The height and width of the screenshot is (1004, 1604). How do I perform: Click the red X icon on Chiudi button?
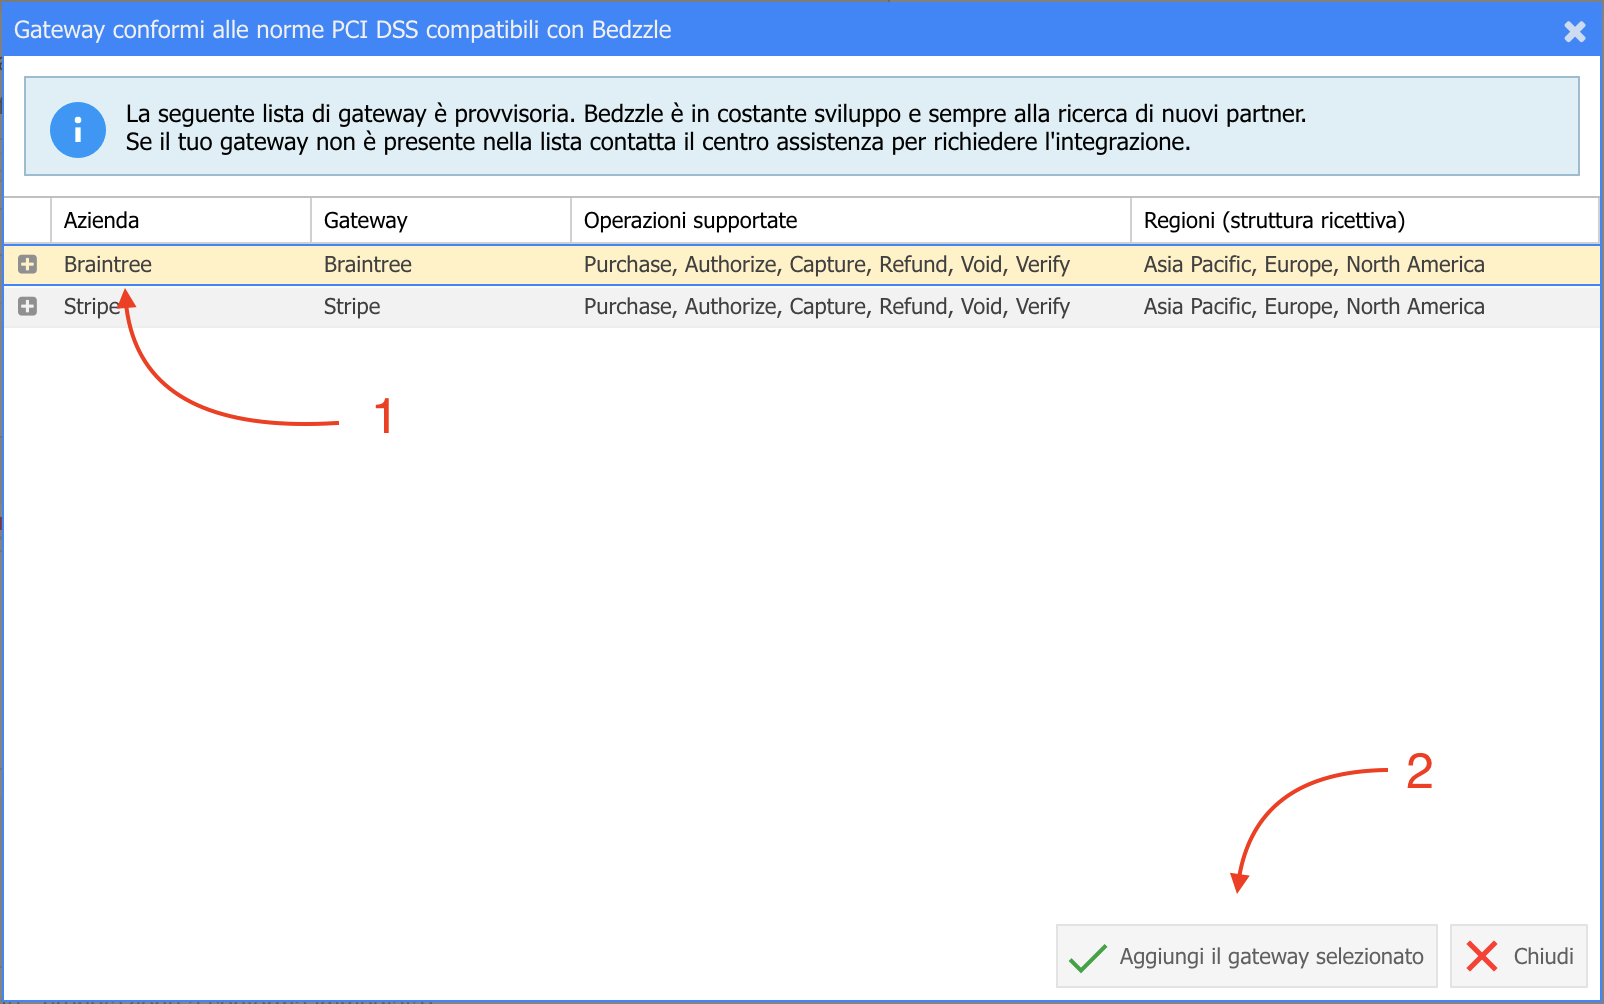click(x=1482, y=956)
